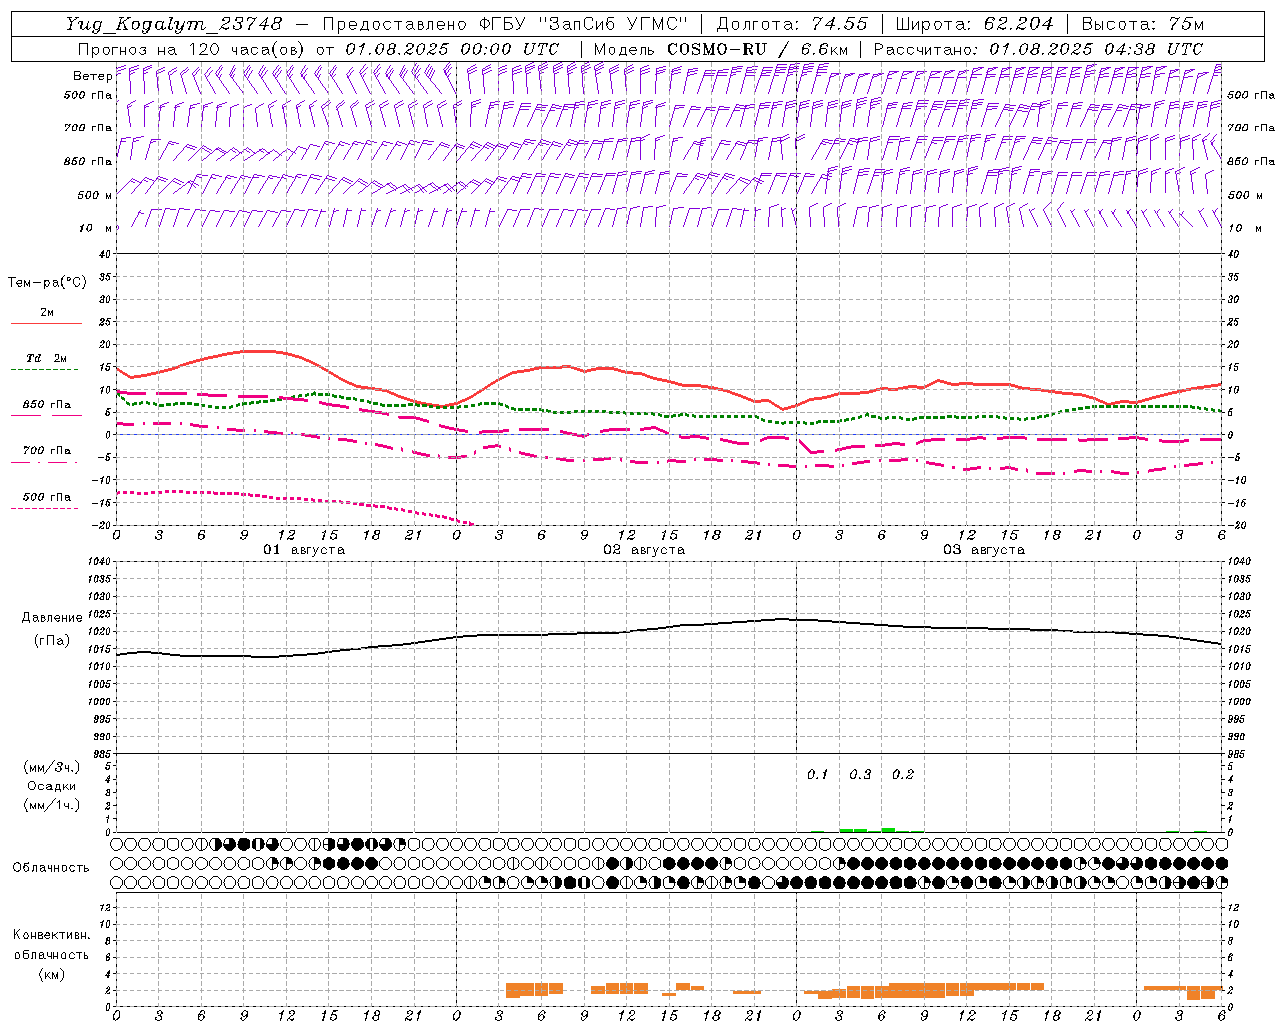Viewport: 1280px width, 1024px height.
Task: Click the 0.2 precipitation amount value
Action: pos(903,774)
